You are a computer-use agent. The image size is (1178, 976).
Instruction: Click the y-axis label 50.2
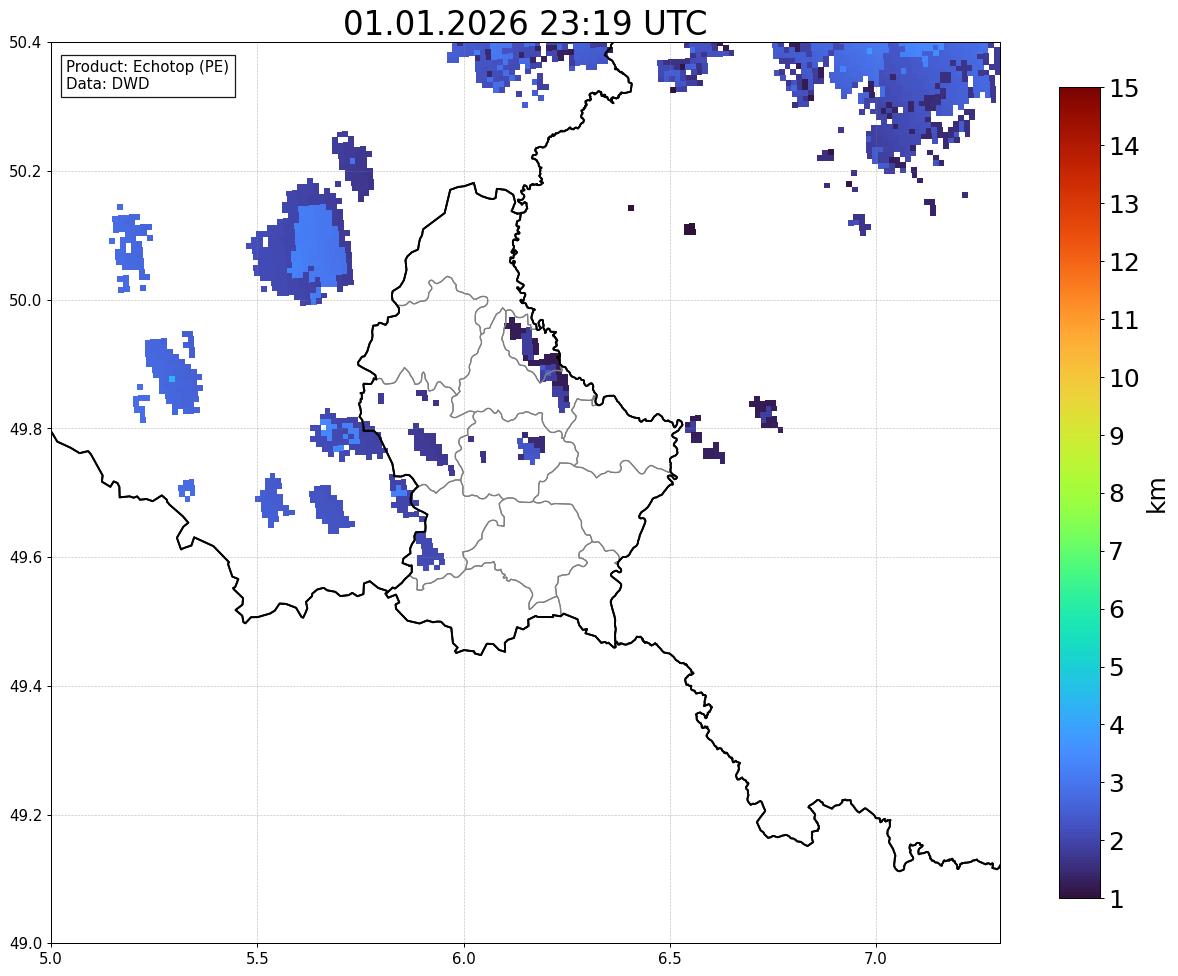tap(25, 171)
